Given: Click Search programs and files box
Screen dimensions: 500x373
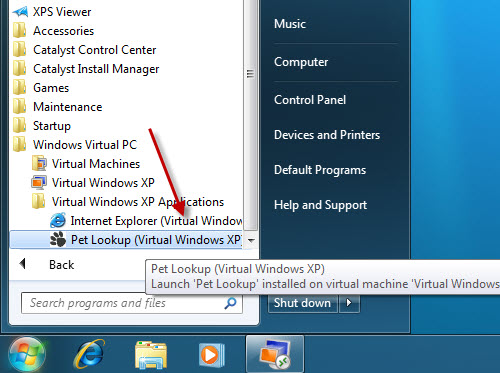Looking at the screenshot, I should [132, 303].
